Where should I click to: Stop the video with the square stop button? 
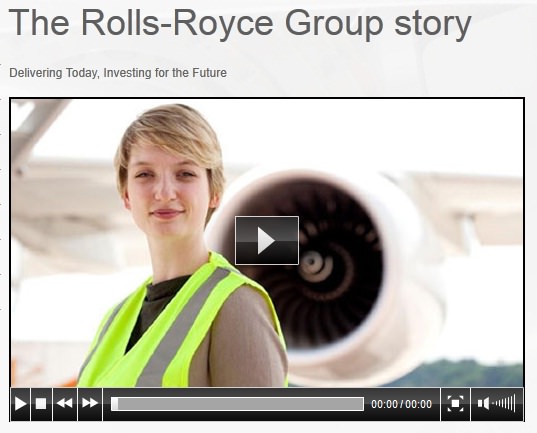[41, 404]
